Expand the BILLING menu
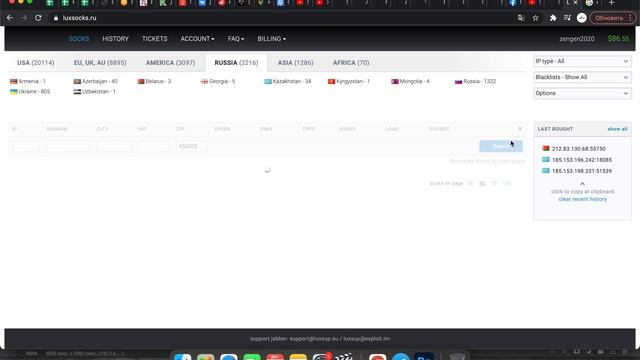Viewport: 640px width, 360px height. 271,39
